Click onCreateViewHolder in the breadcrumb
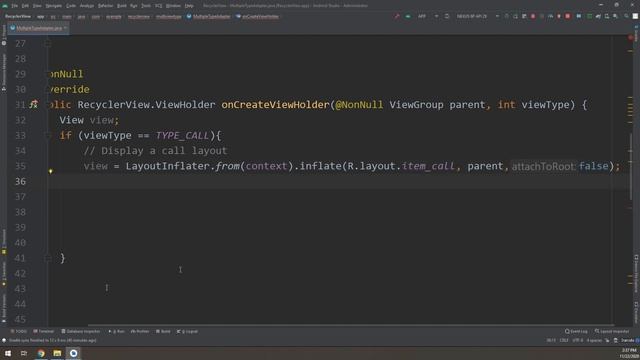This screenshot has height=360, width=640. coord(257,16)
